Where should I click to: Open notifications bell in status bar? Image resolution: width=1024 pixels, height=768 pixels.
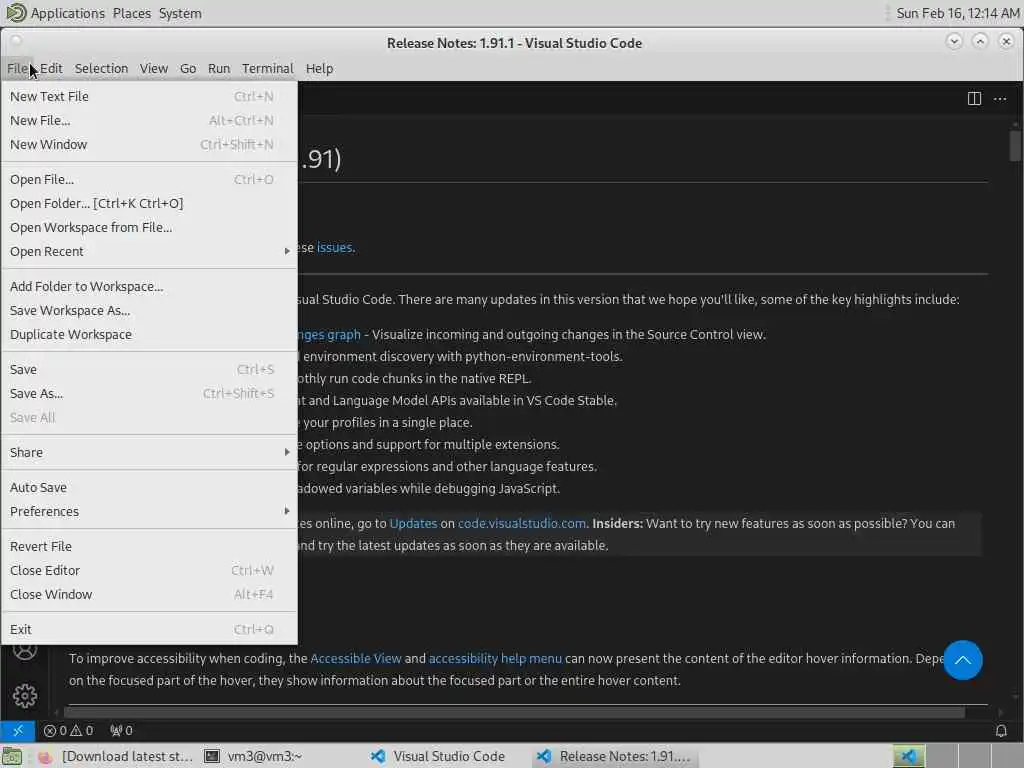click(1000, 730)
